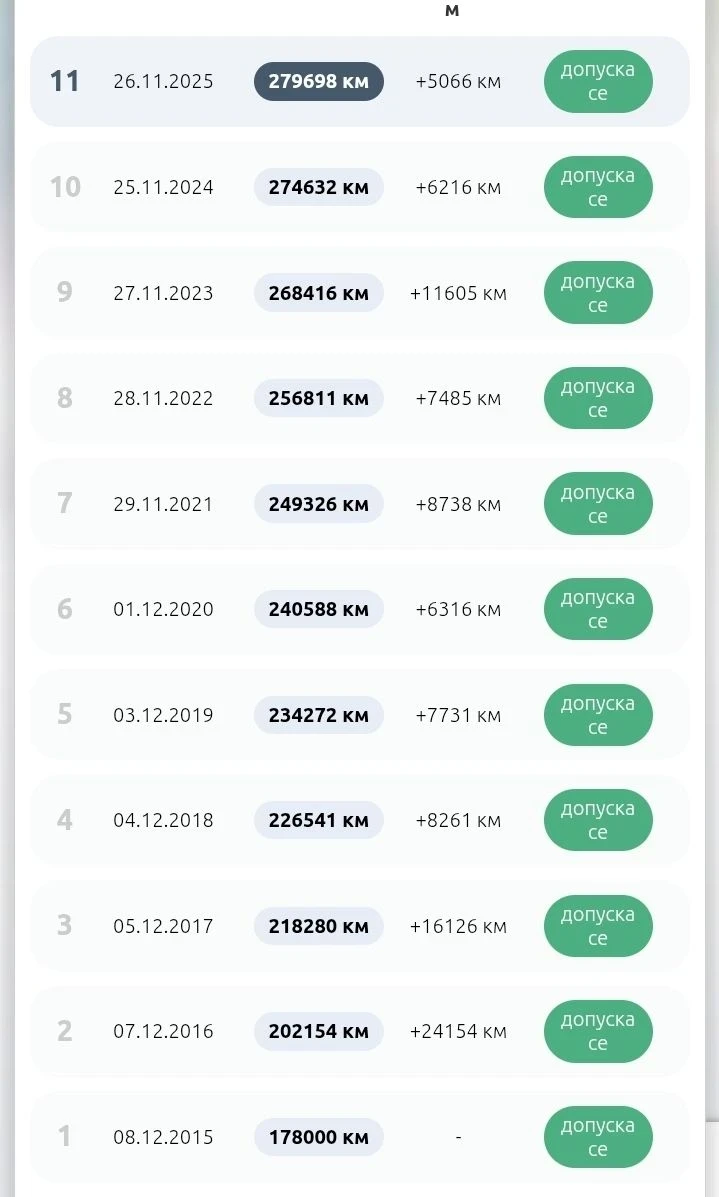Select row number 9 dated 27.11.2023
The image size is (719, 1197).
(x=360, y=292)
